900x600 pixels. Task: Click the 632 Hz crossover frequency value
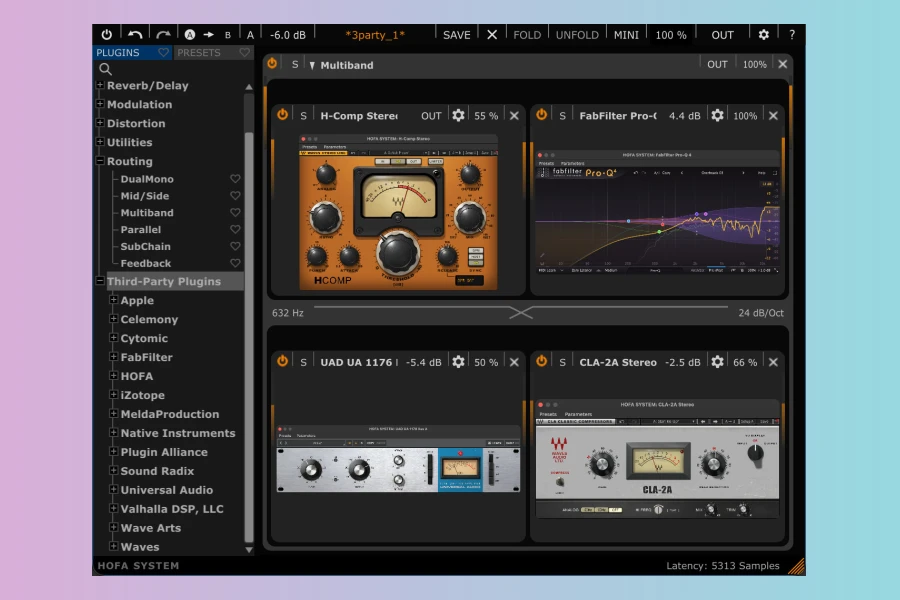pyautogui.click(x=288, y=313)
